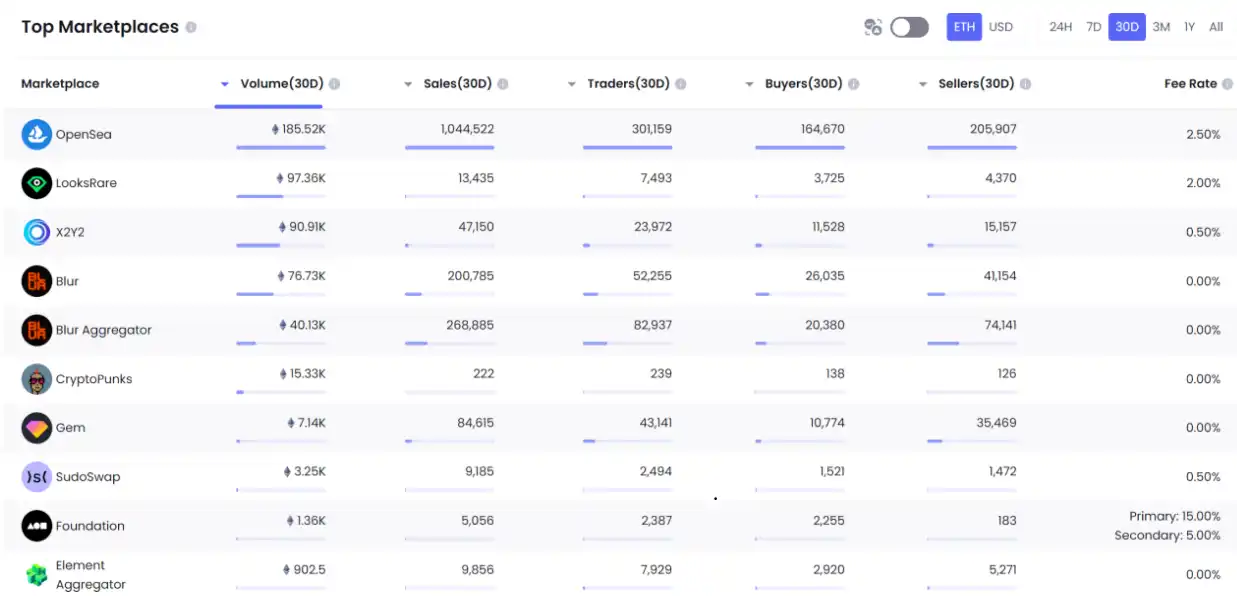Click the Gem marketplace logo
Image resolution: width=1237 pixels, height=596 pixels.
(37, 428)
